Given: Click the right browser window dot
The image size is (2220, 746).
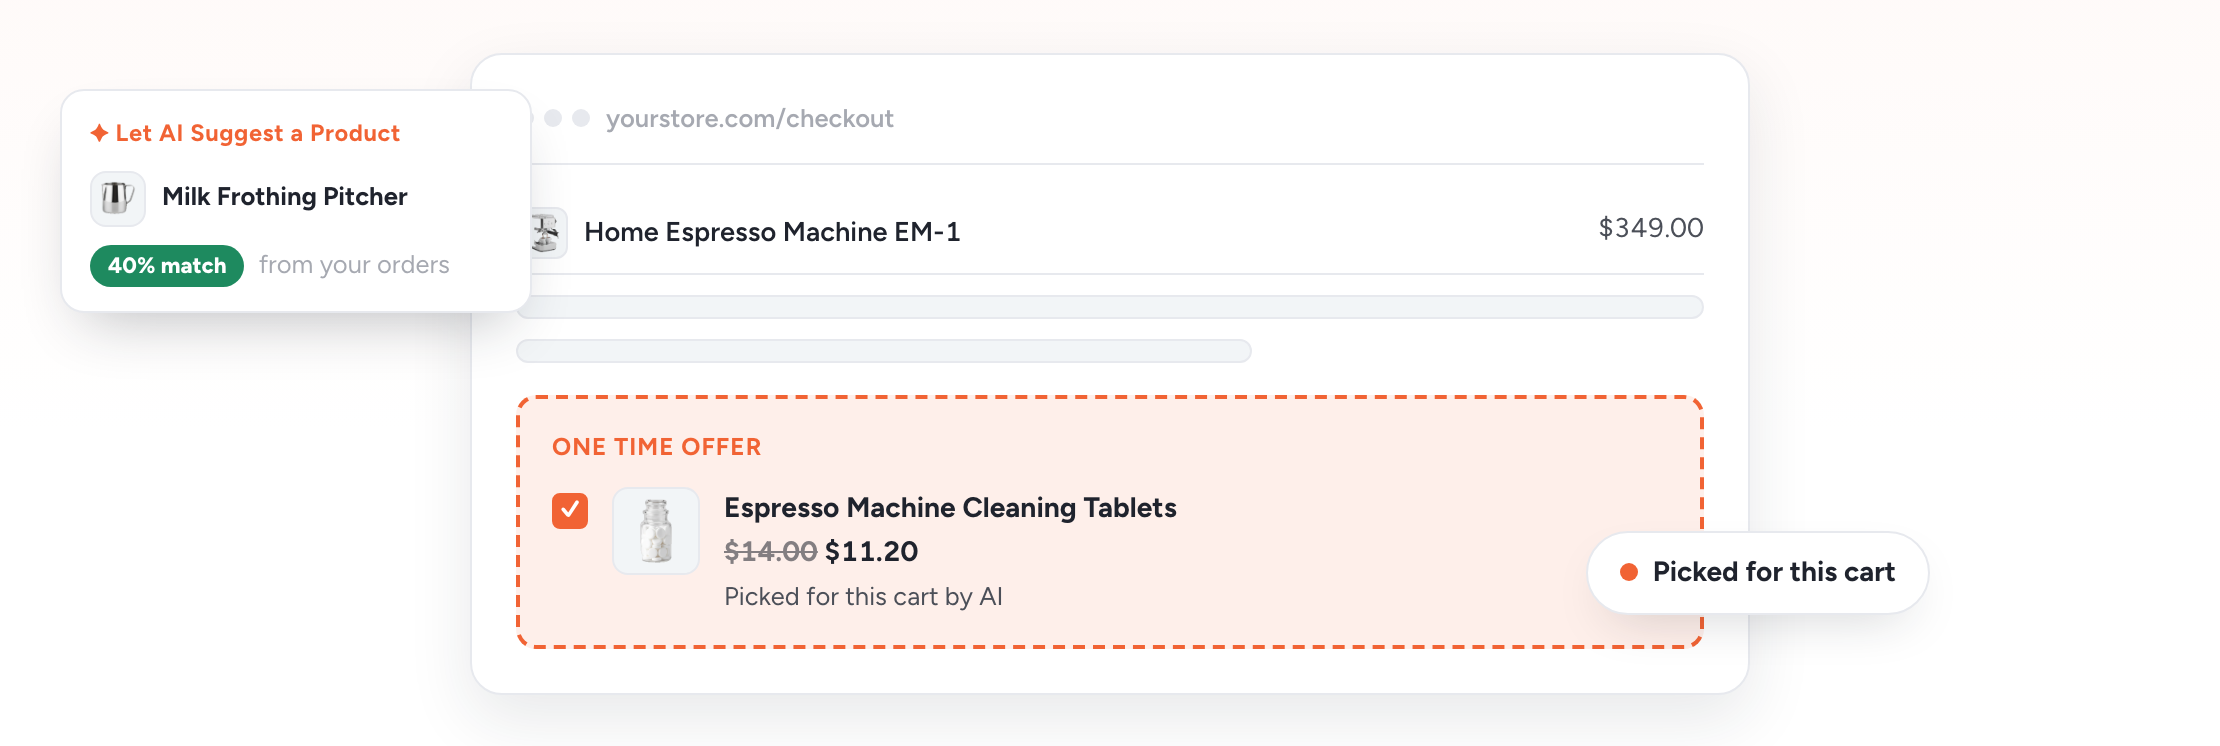Looking at the screenshot, I should pyautogui.click(x=581, y=118).
